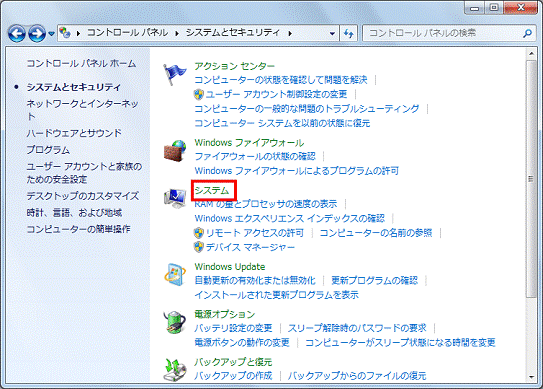Open コンピューターの簡単操作 in sidebar
543x389 pixels.
(x=78, y=229)
